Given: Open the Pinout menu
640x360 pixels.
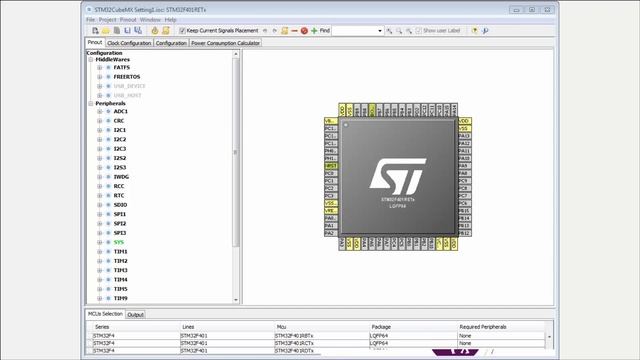Looking at the screenshot, I should (x=128, y=20).
